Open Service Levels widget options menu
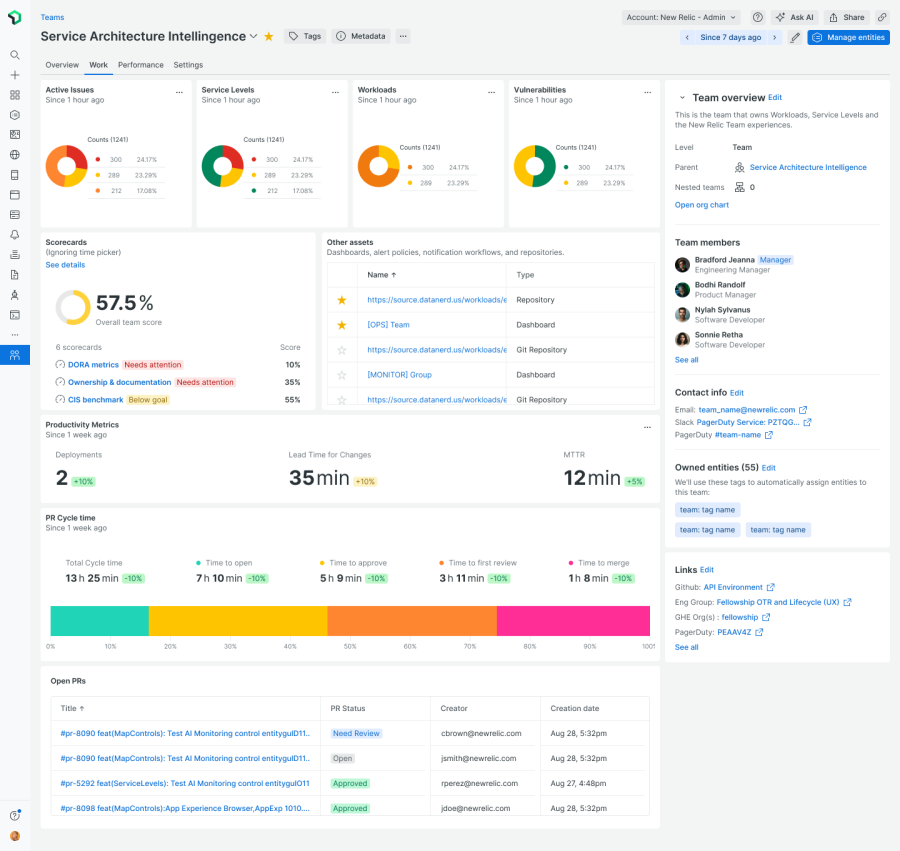This screenshot has width=900, height=851. pos(336,92)
